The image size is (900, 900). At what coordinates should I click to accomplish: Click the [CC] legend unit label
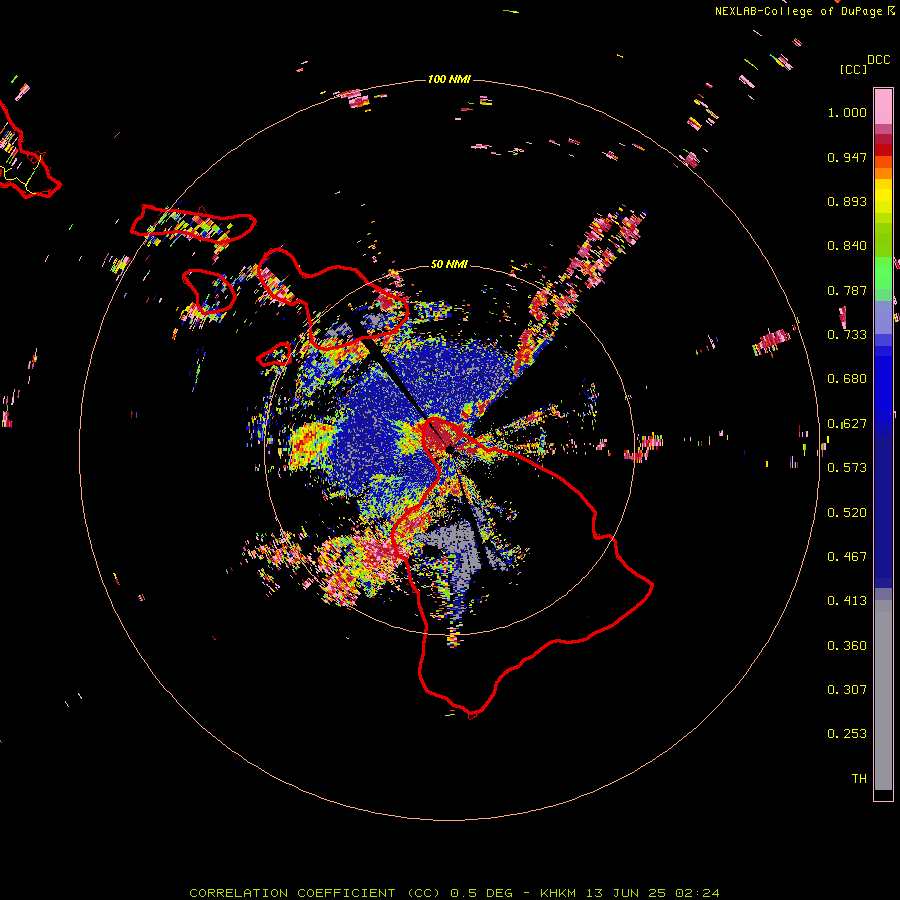853,69
